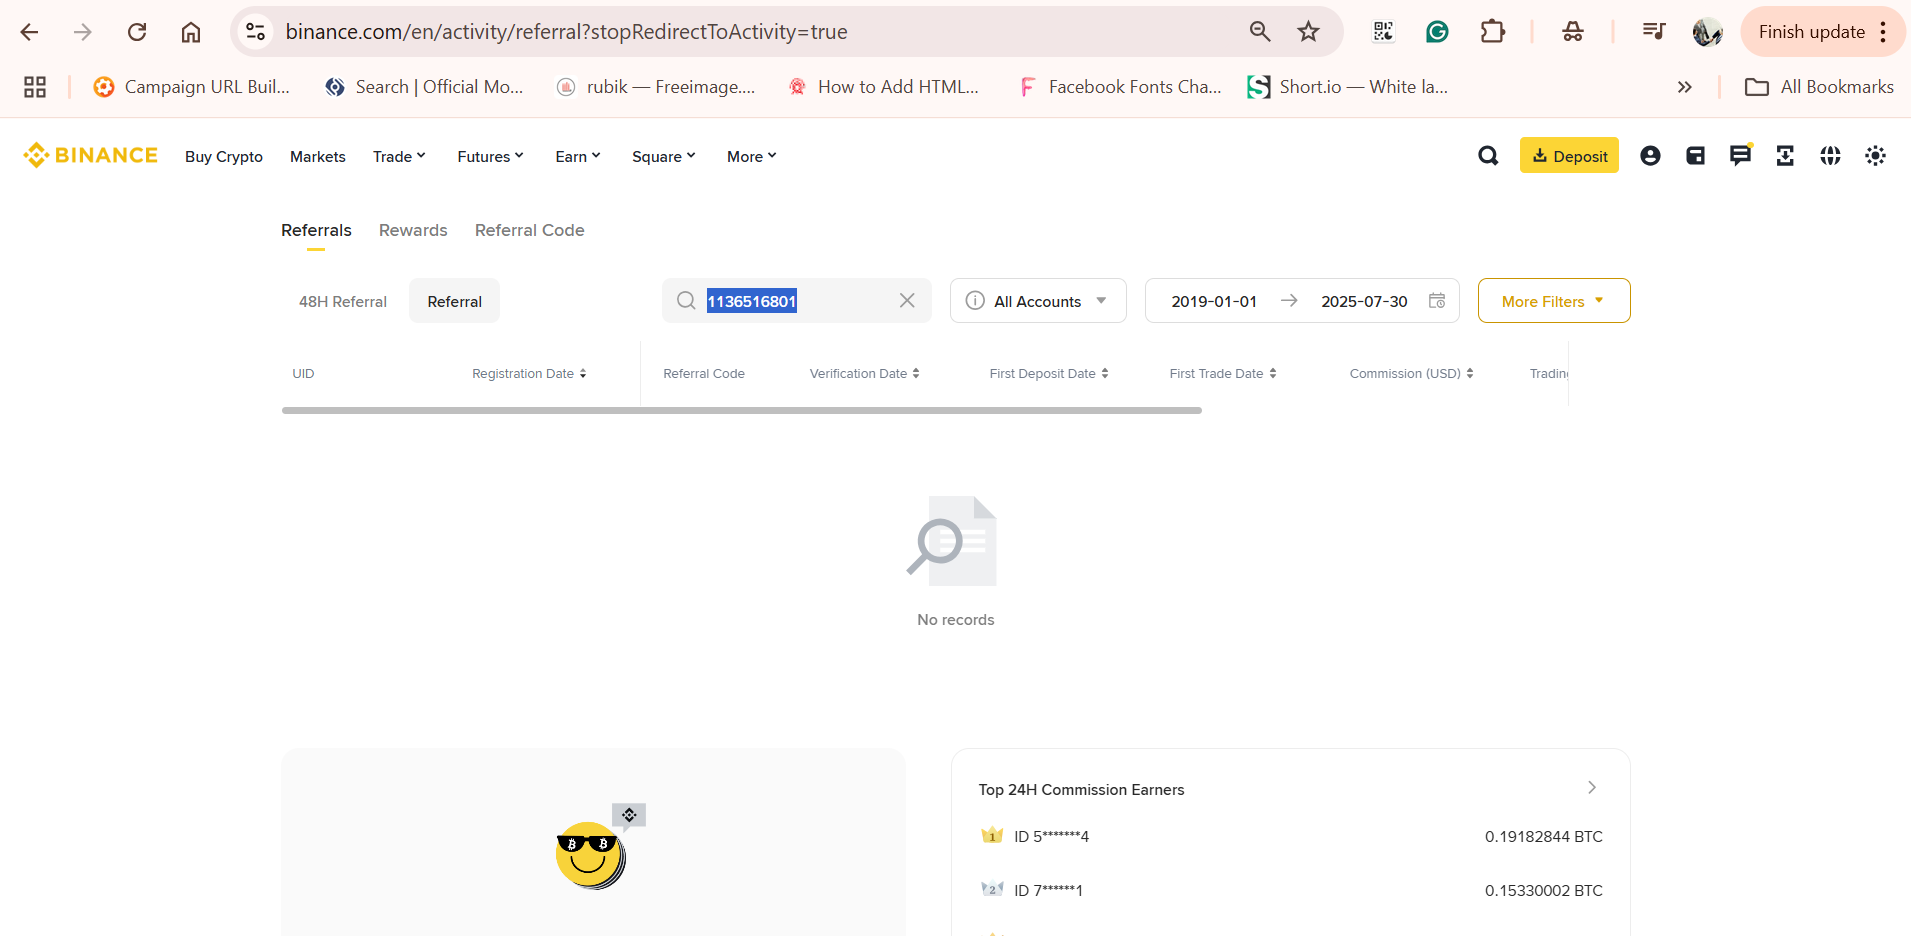Open the extensions puzzle icon
This screenshot has height=936, width=1911.
click(x=1492, y=32)
